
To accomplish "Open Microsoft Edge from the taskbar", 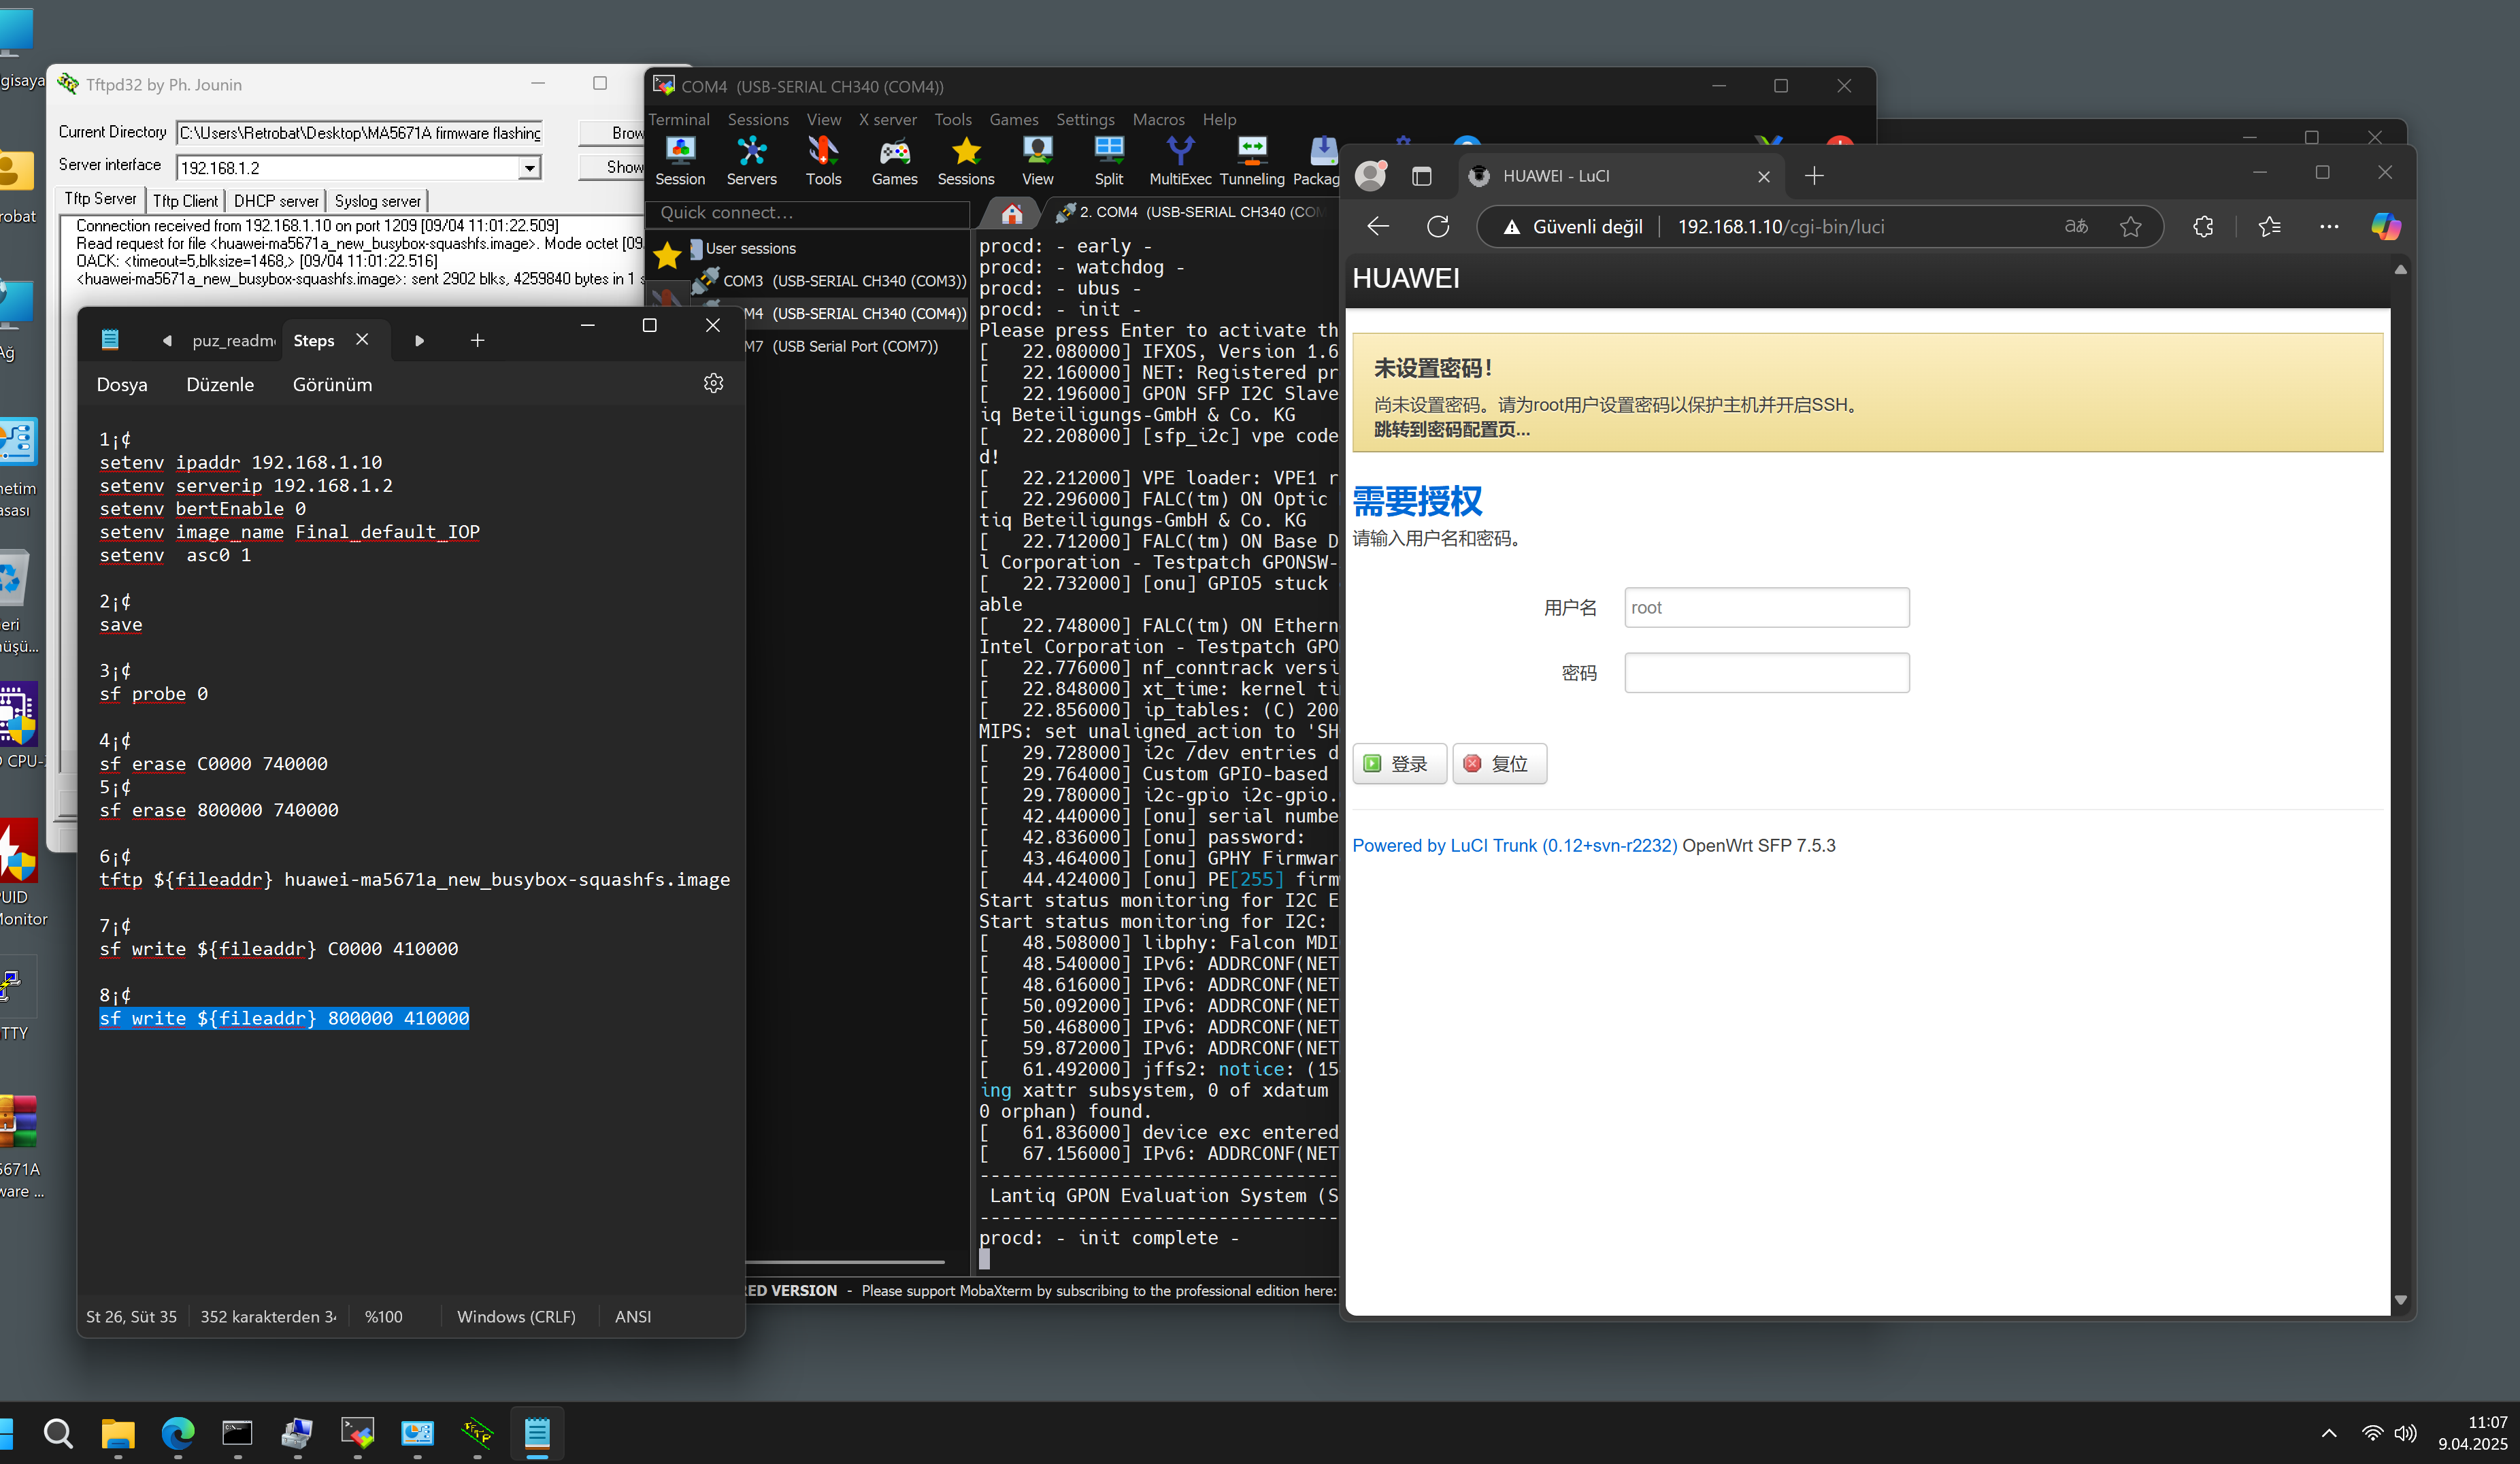I will pos(178,1434).
